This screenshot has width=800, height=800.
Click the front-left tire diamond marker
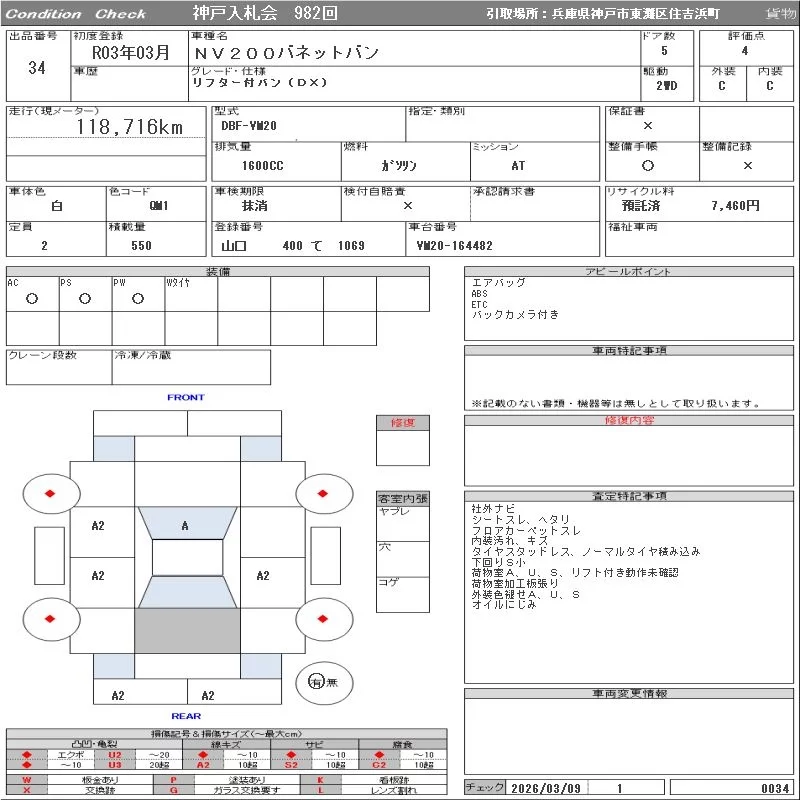[51, 492]
